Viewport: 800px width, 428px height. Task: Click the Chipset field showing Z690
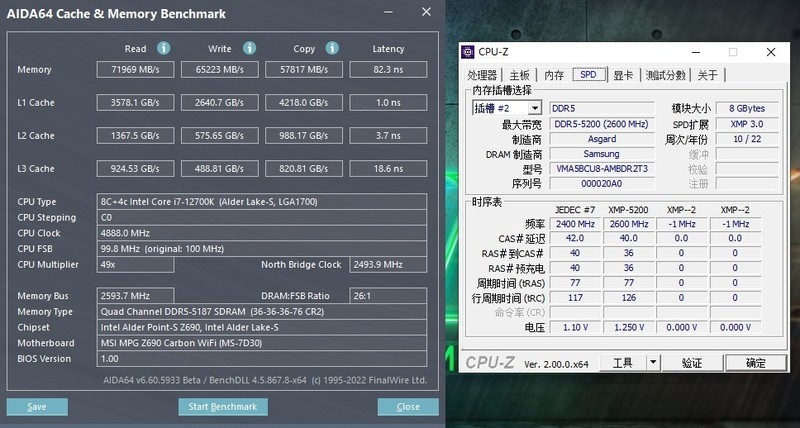coord(262,328)
